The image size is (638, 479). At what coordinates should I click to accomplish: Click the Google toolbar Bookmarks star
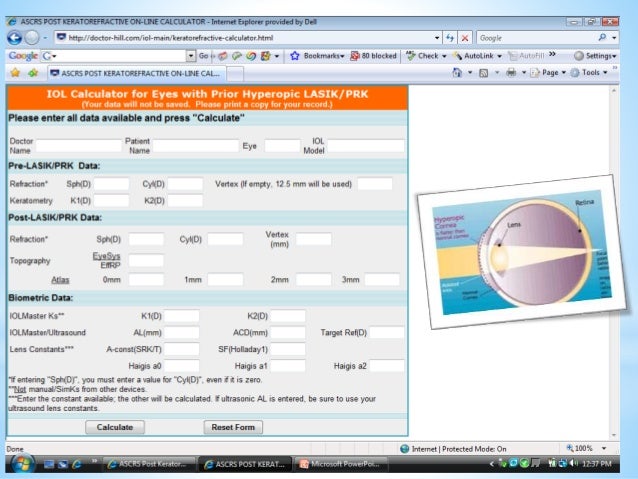coord(295,56)
